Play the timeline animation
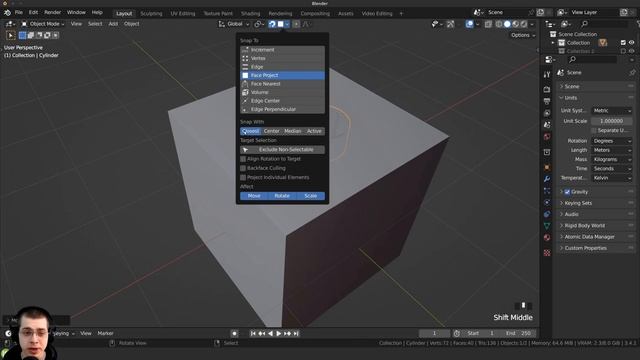Image resolution: width=640 pixels, height=360 pixels. tap(279, 333)
